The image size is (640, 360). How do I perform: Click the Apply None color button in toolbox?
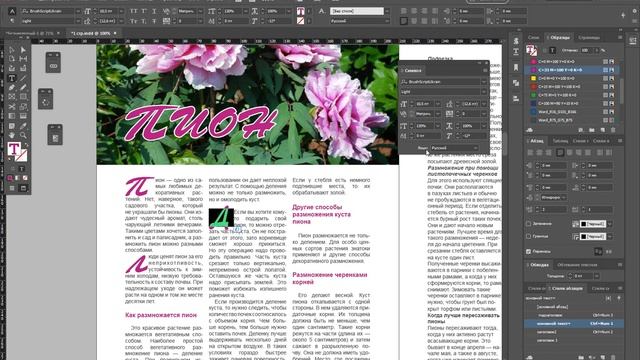coord(25,178)
